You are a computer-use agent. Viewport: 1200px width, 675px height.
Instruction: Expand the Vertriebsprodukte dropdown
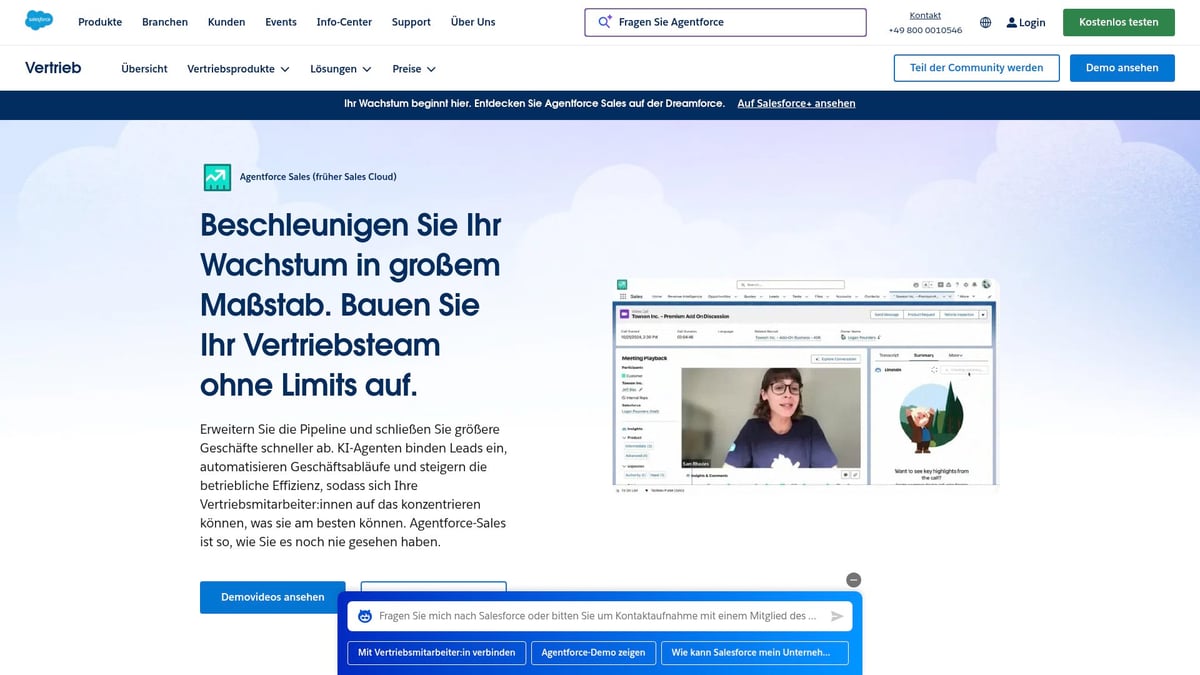[x=237, y=69]
